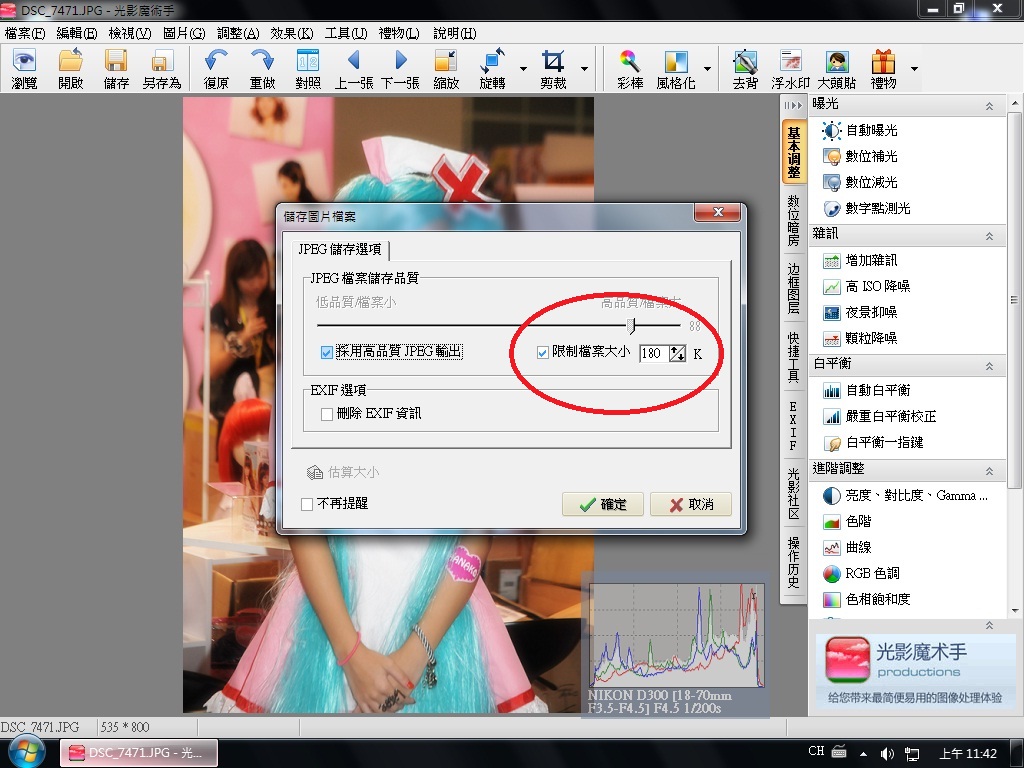This screenshot has width=1024, height=768.
Task: Toggle the 限制檔案大小 checkbox
Action: tap(543, 352)
